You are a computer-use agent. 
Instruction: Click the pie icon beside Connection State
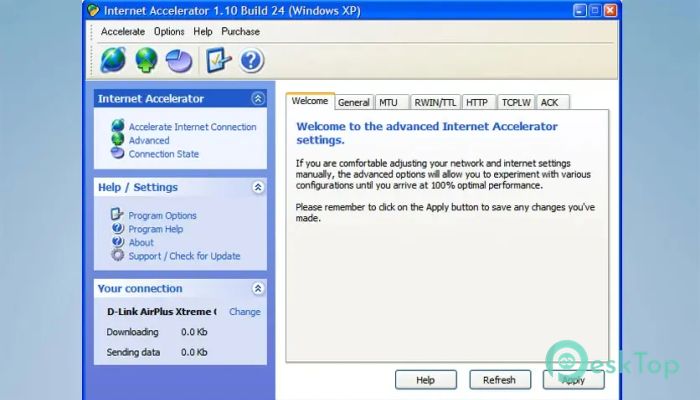pyautogui.click(x=118, y=153)
